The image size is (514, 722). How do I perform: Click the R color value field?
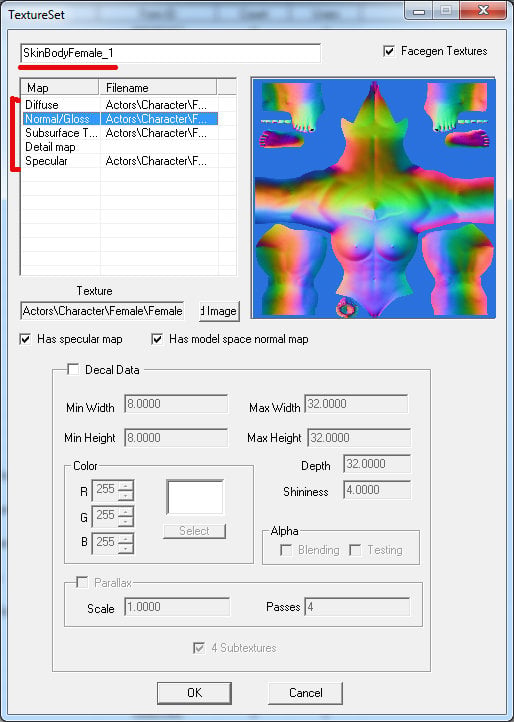tap(105, 491)
